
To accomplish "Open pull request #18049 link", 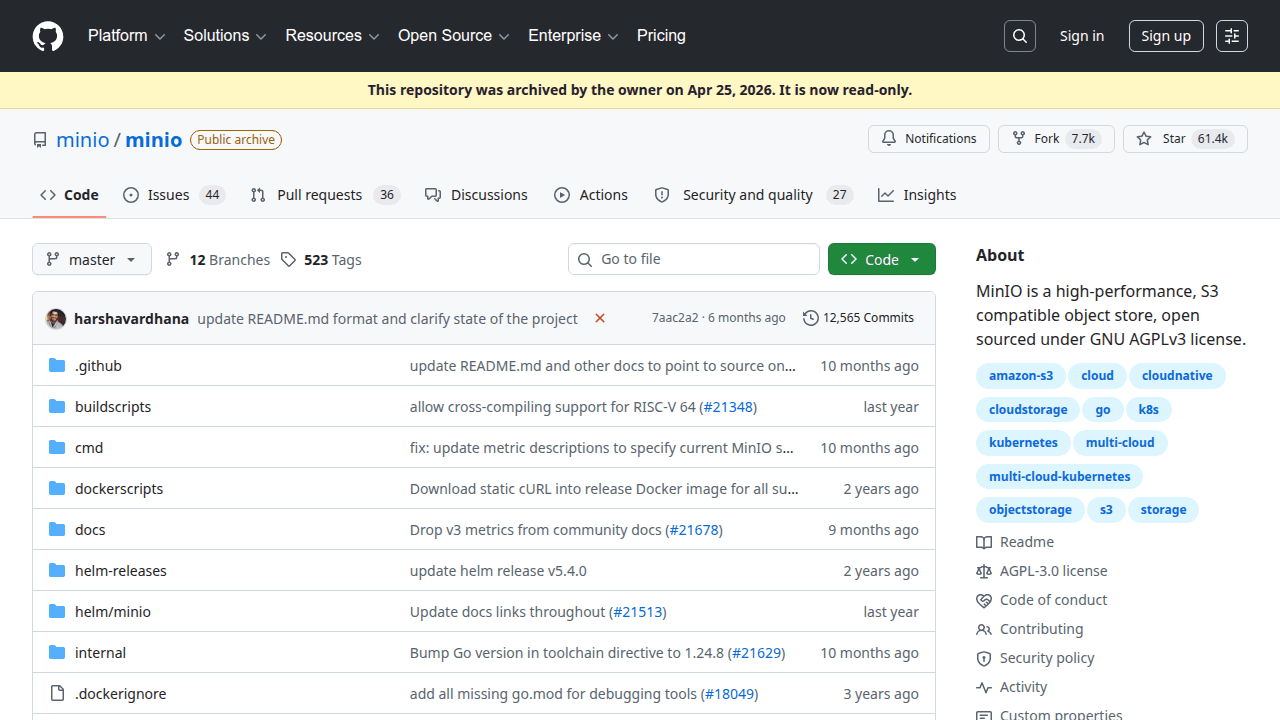I will [729, 694].
